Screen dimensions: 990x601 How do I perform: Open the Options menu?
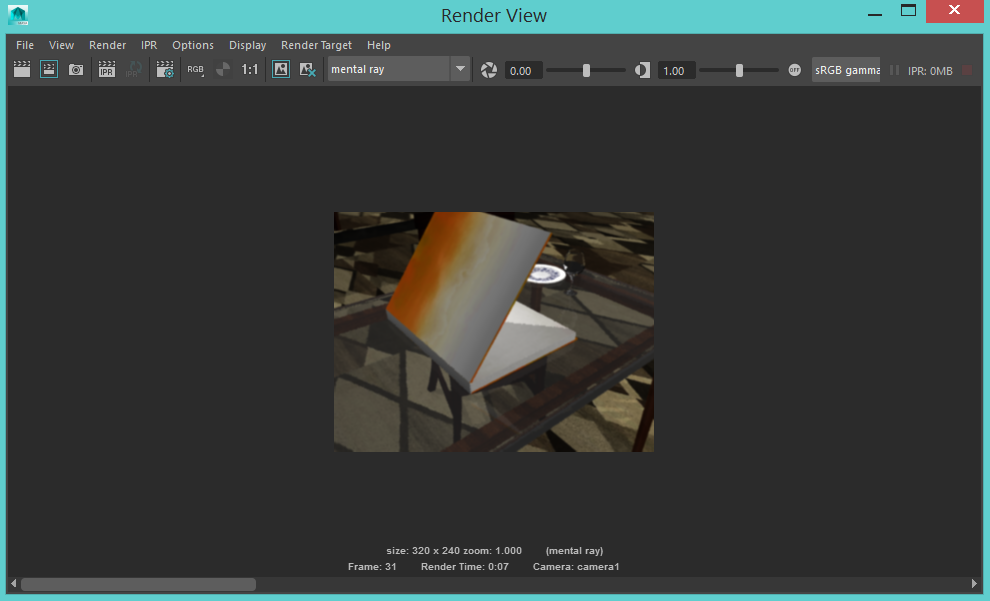(193, 45)
